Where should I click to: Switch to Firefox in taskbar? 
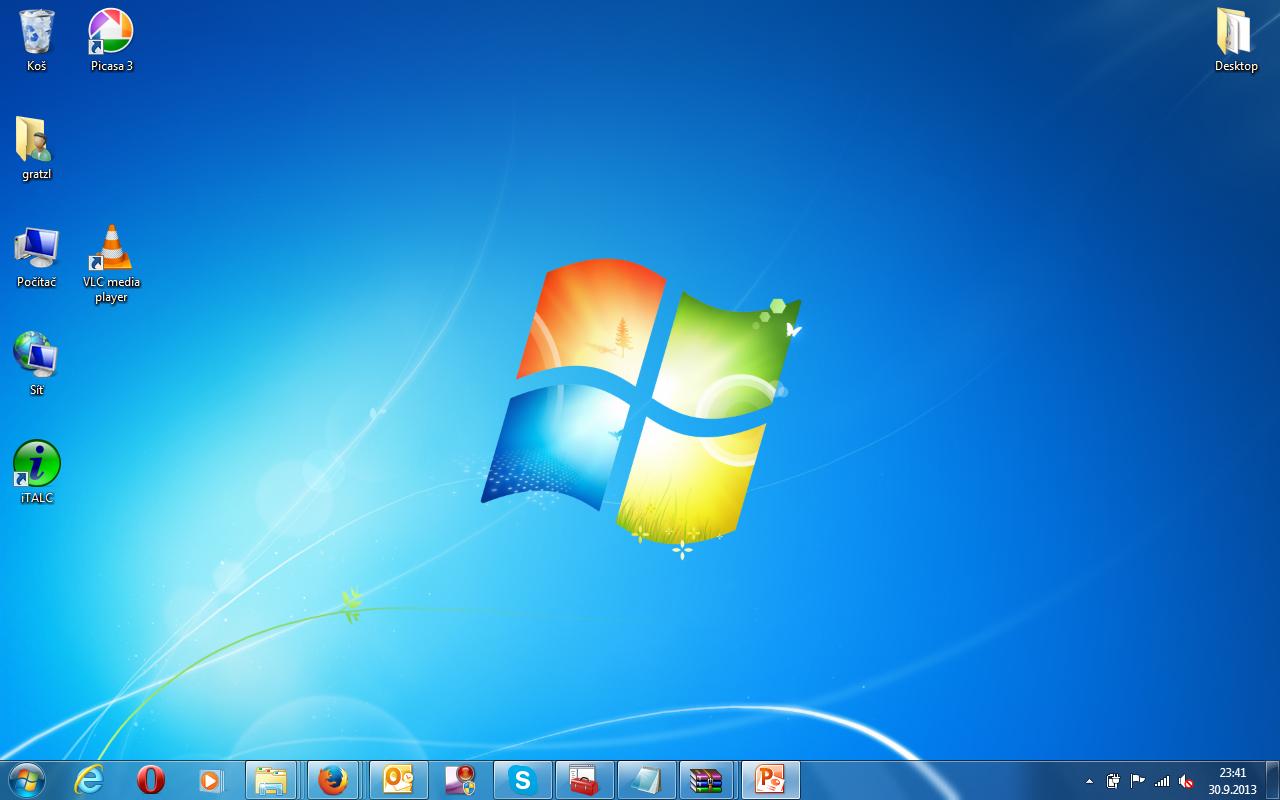pyautogui.click(x=333, y=780)
